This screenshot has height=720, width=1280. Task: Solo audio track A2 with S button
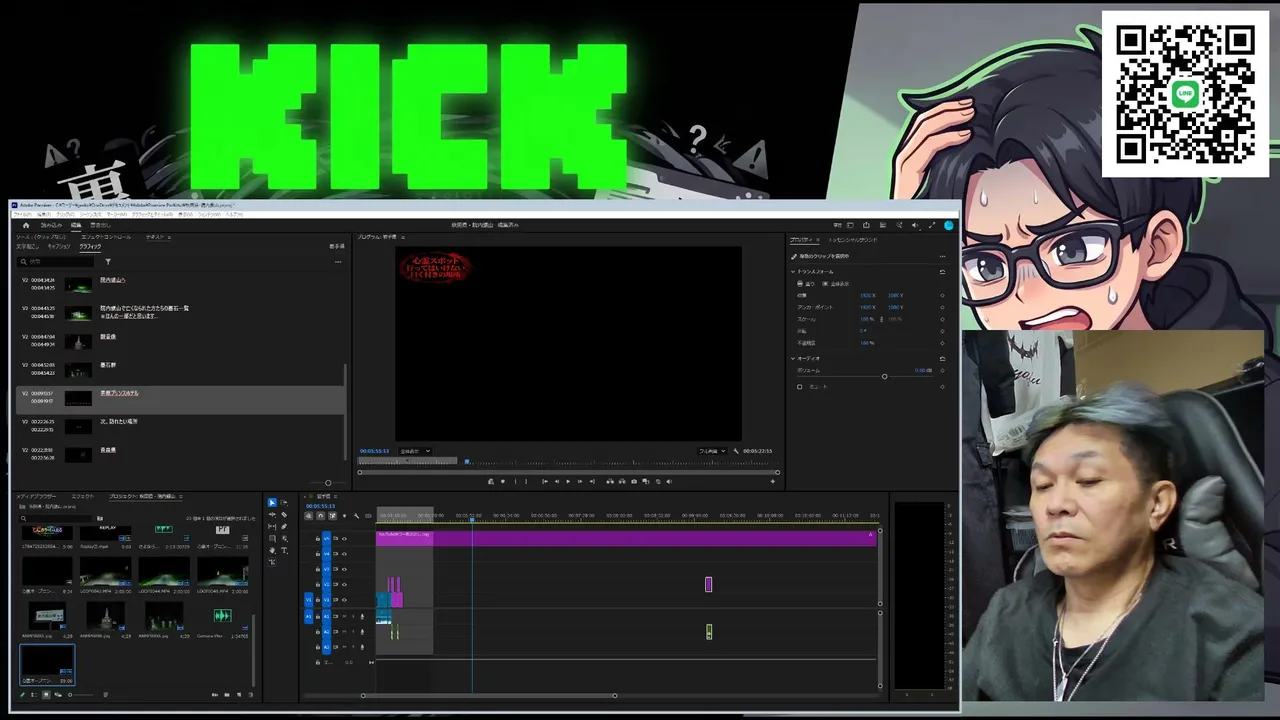coord(351,632)
